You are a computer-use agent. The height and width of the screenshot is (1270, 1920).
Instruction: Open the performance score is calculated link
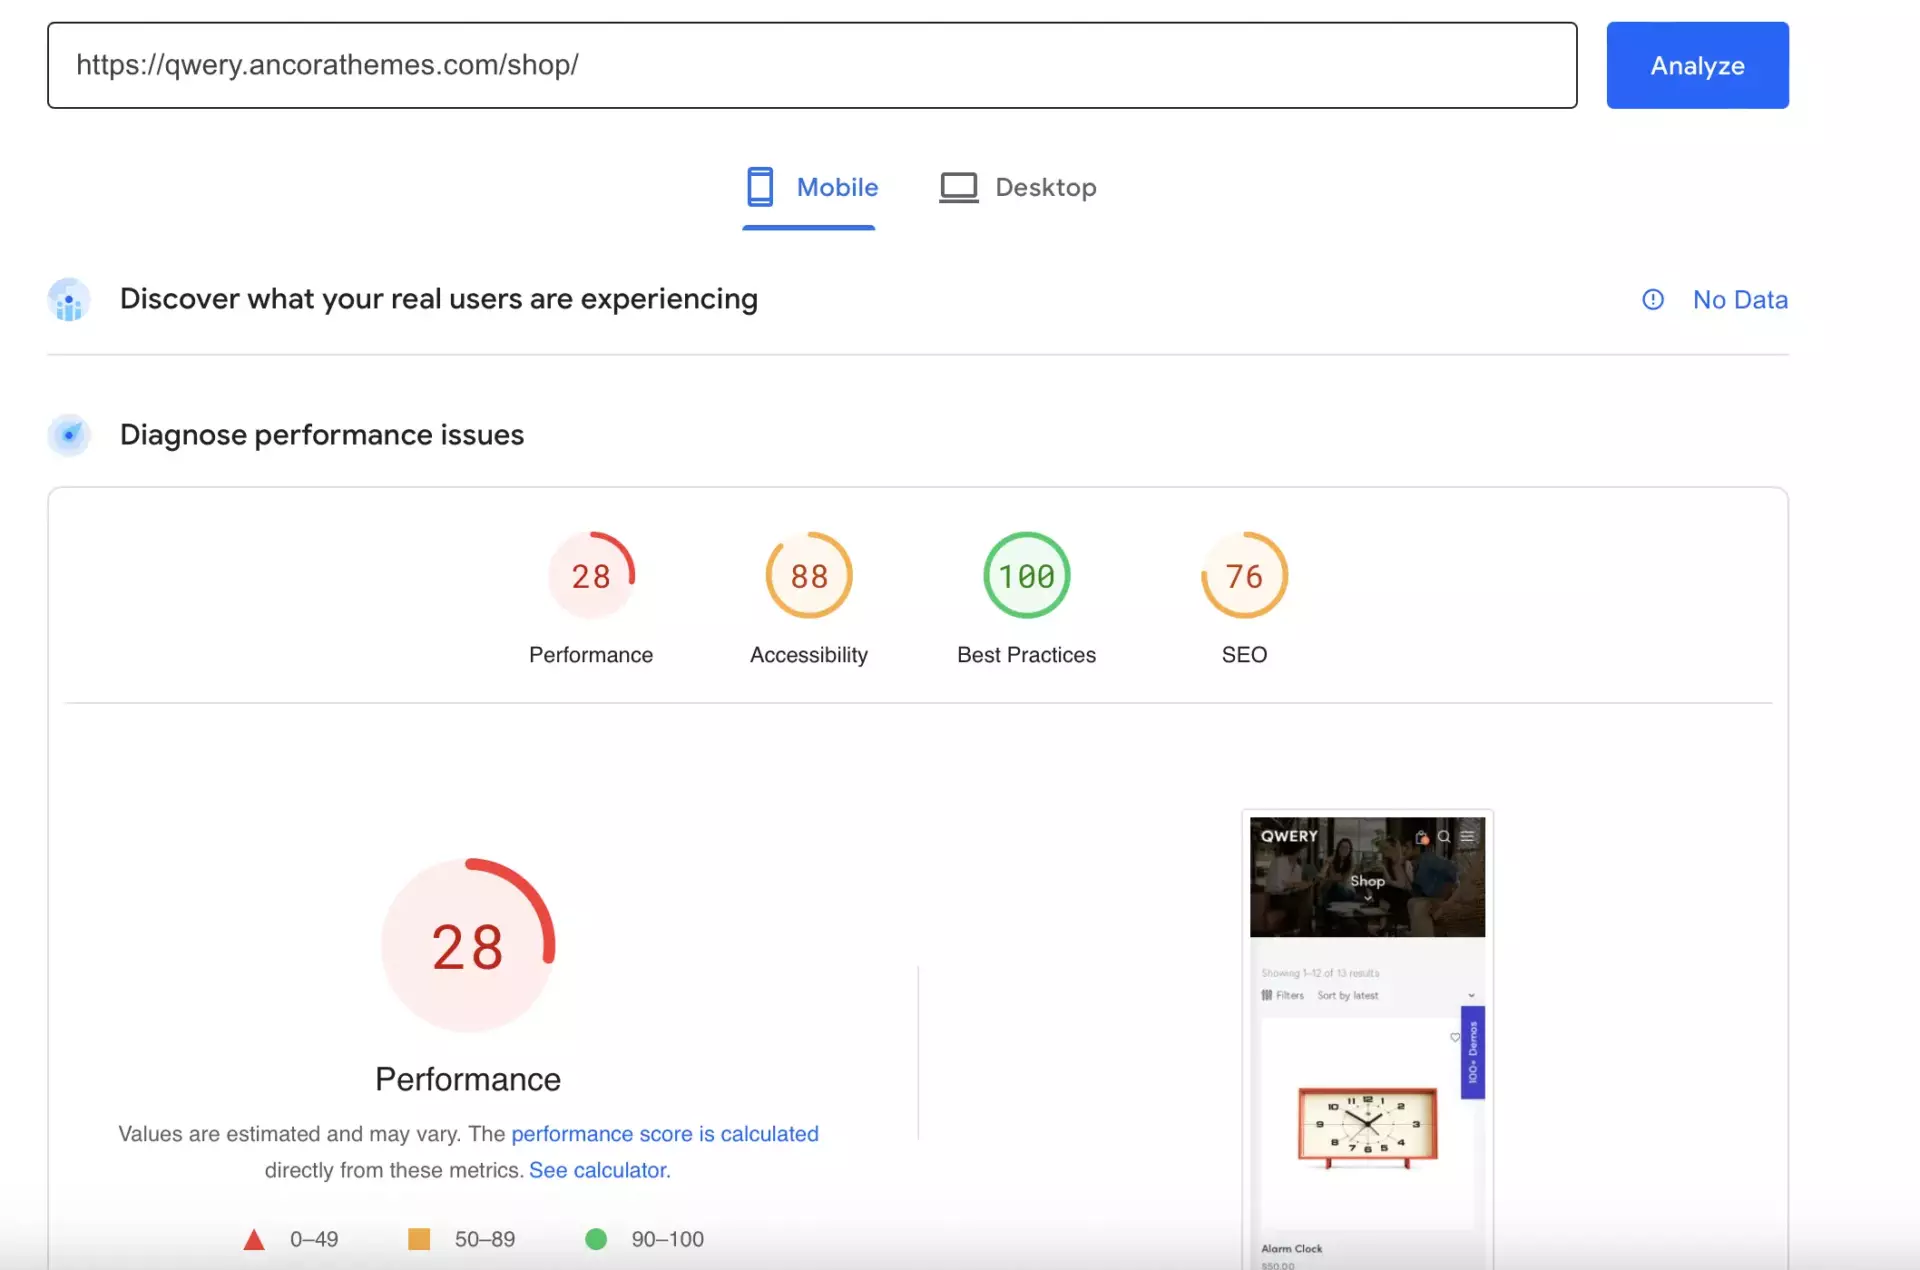(x=664, y=1134)
